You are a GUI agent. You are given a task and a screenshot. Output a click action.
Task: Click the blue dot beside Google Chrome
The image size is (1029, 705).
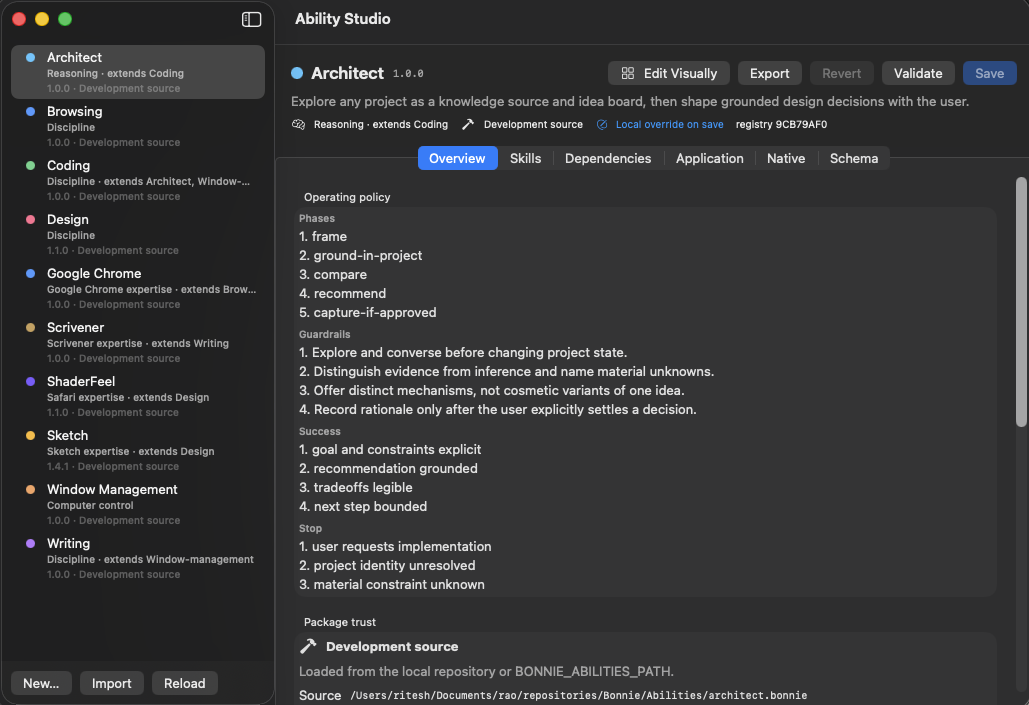[30, 273]
